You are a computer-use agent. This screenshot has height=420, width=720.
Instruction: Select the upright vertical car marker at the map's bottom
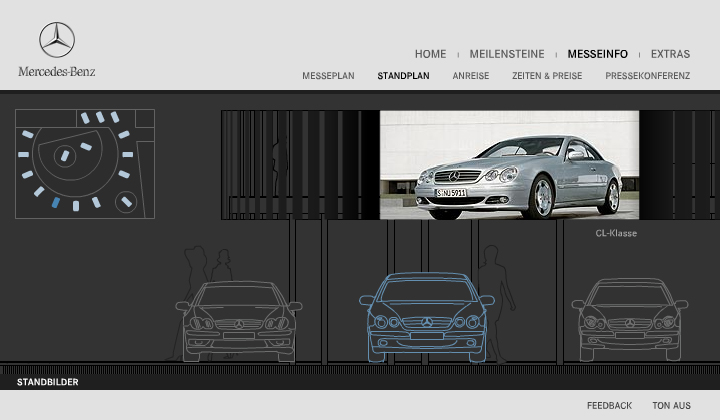tap(76, 206)
